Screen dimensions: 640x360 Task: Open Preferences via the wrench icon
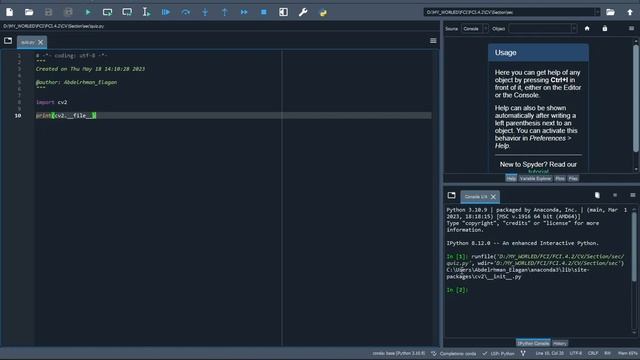point(303,12)
